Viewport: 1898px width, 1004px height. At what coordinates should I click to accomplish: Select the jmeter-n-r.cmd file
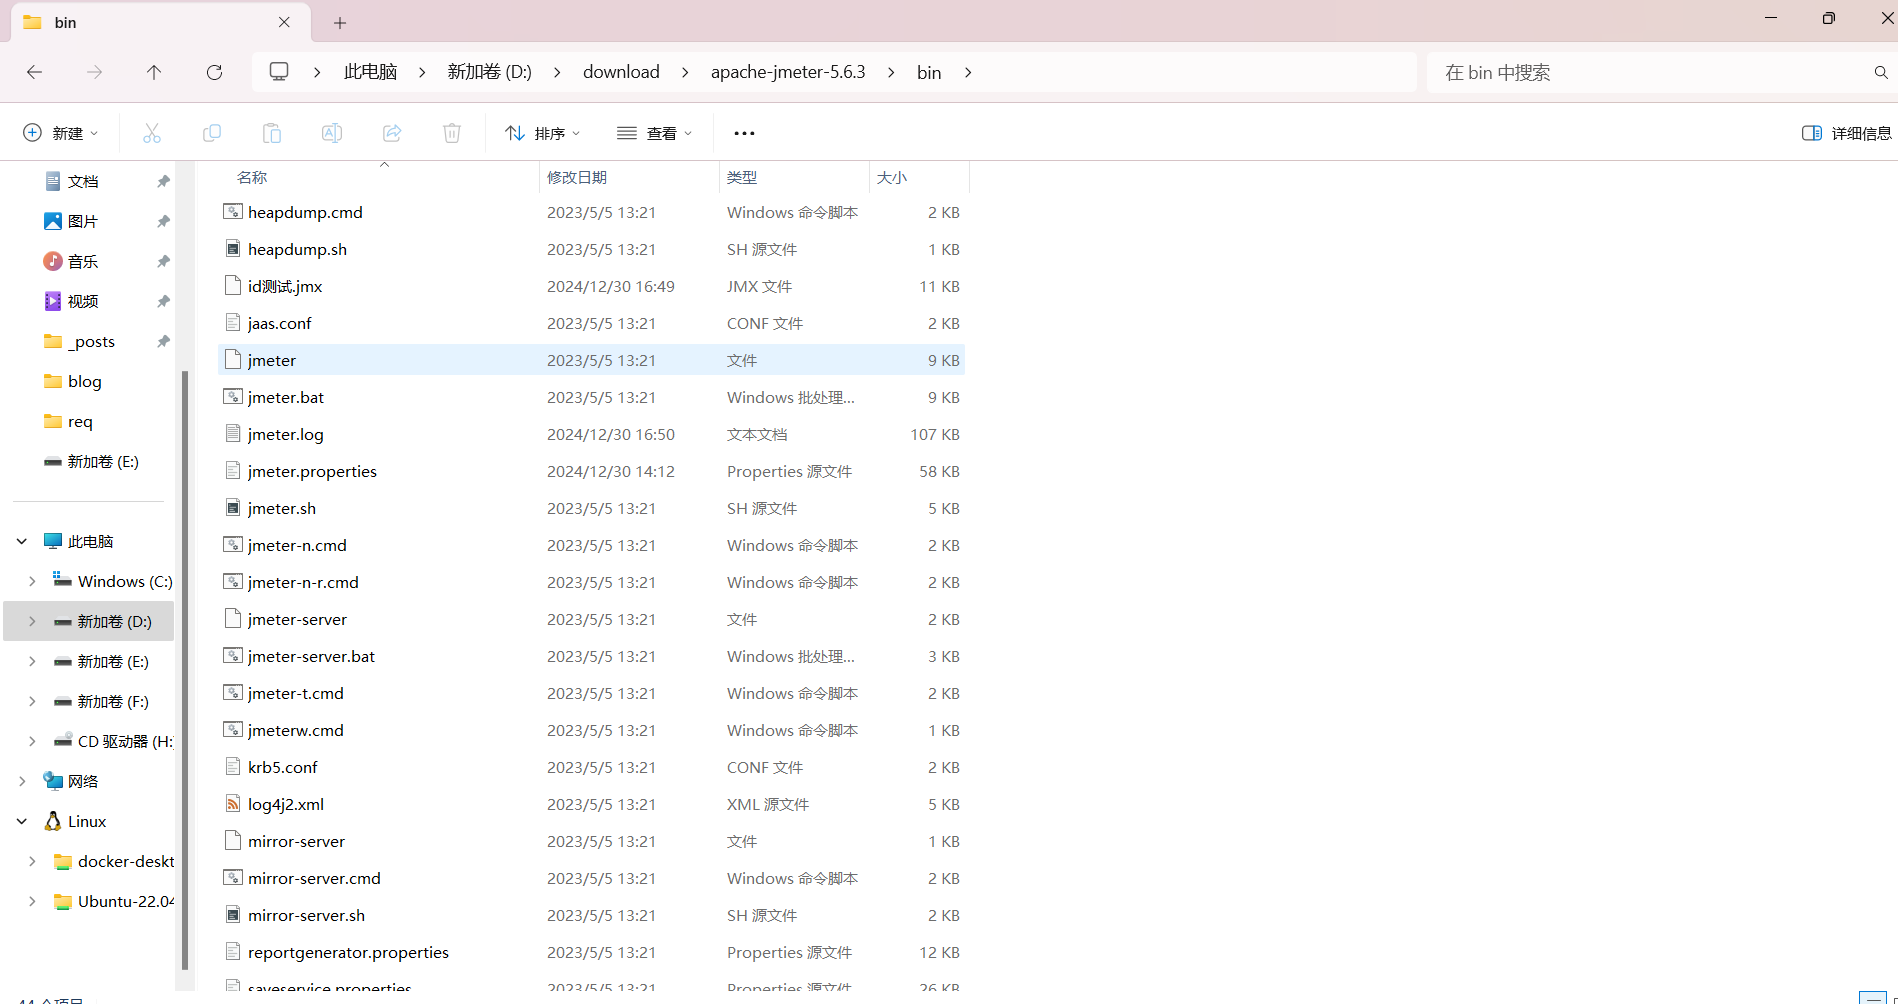tap(591, 582)
